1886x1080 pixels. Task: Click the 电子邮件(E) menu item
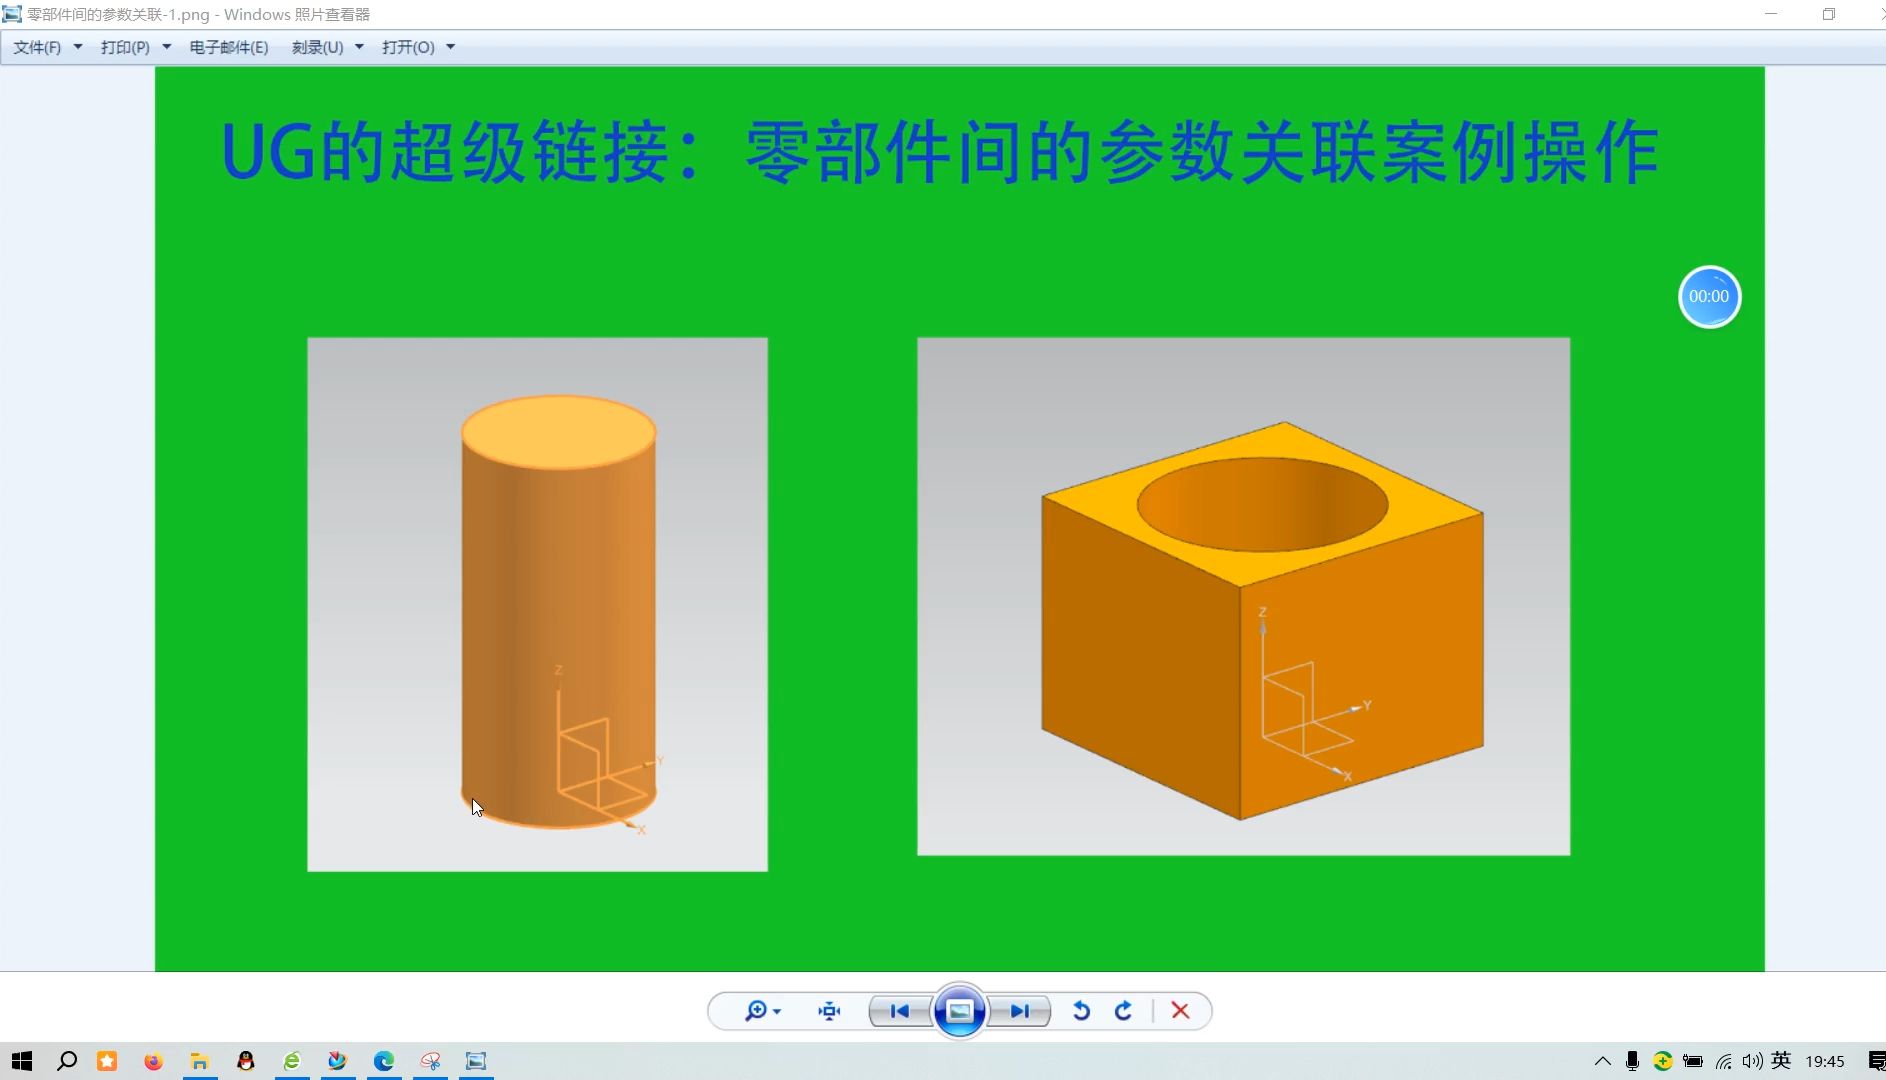point(229,47)
